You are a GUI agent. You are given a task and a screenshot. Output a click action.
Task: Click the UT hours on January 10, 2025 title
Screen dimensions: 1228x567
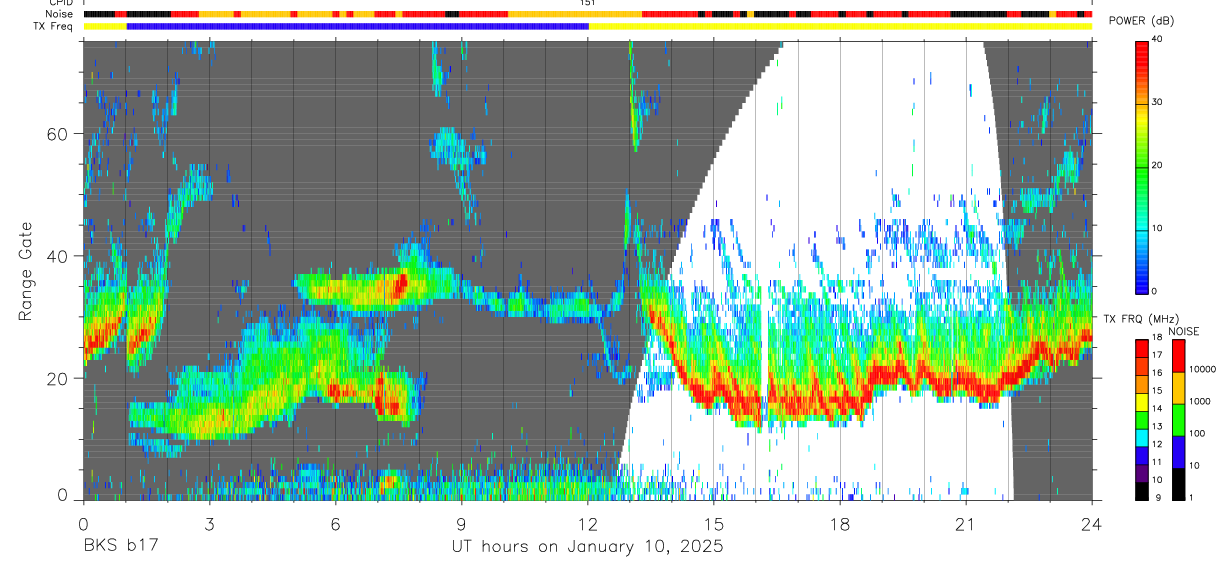click(x=588, y=547)
